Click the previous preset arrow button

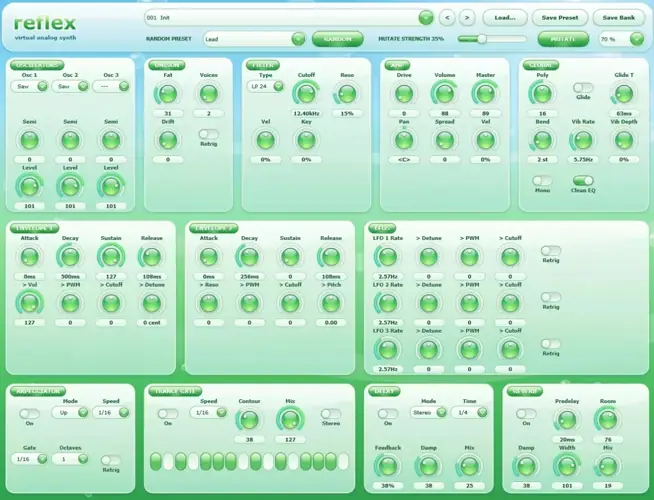(x=447, y=18)
